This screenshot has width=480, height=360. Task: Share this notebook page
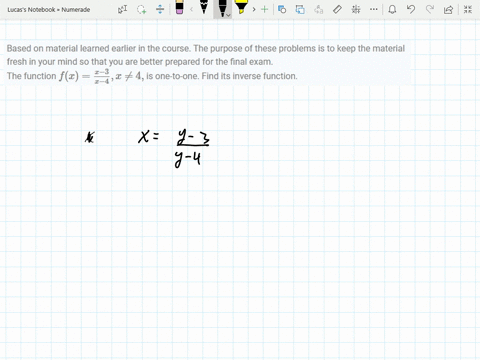click(449, 9)
